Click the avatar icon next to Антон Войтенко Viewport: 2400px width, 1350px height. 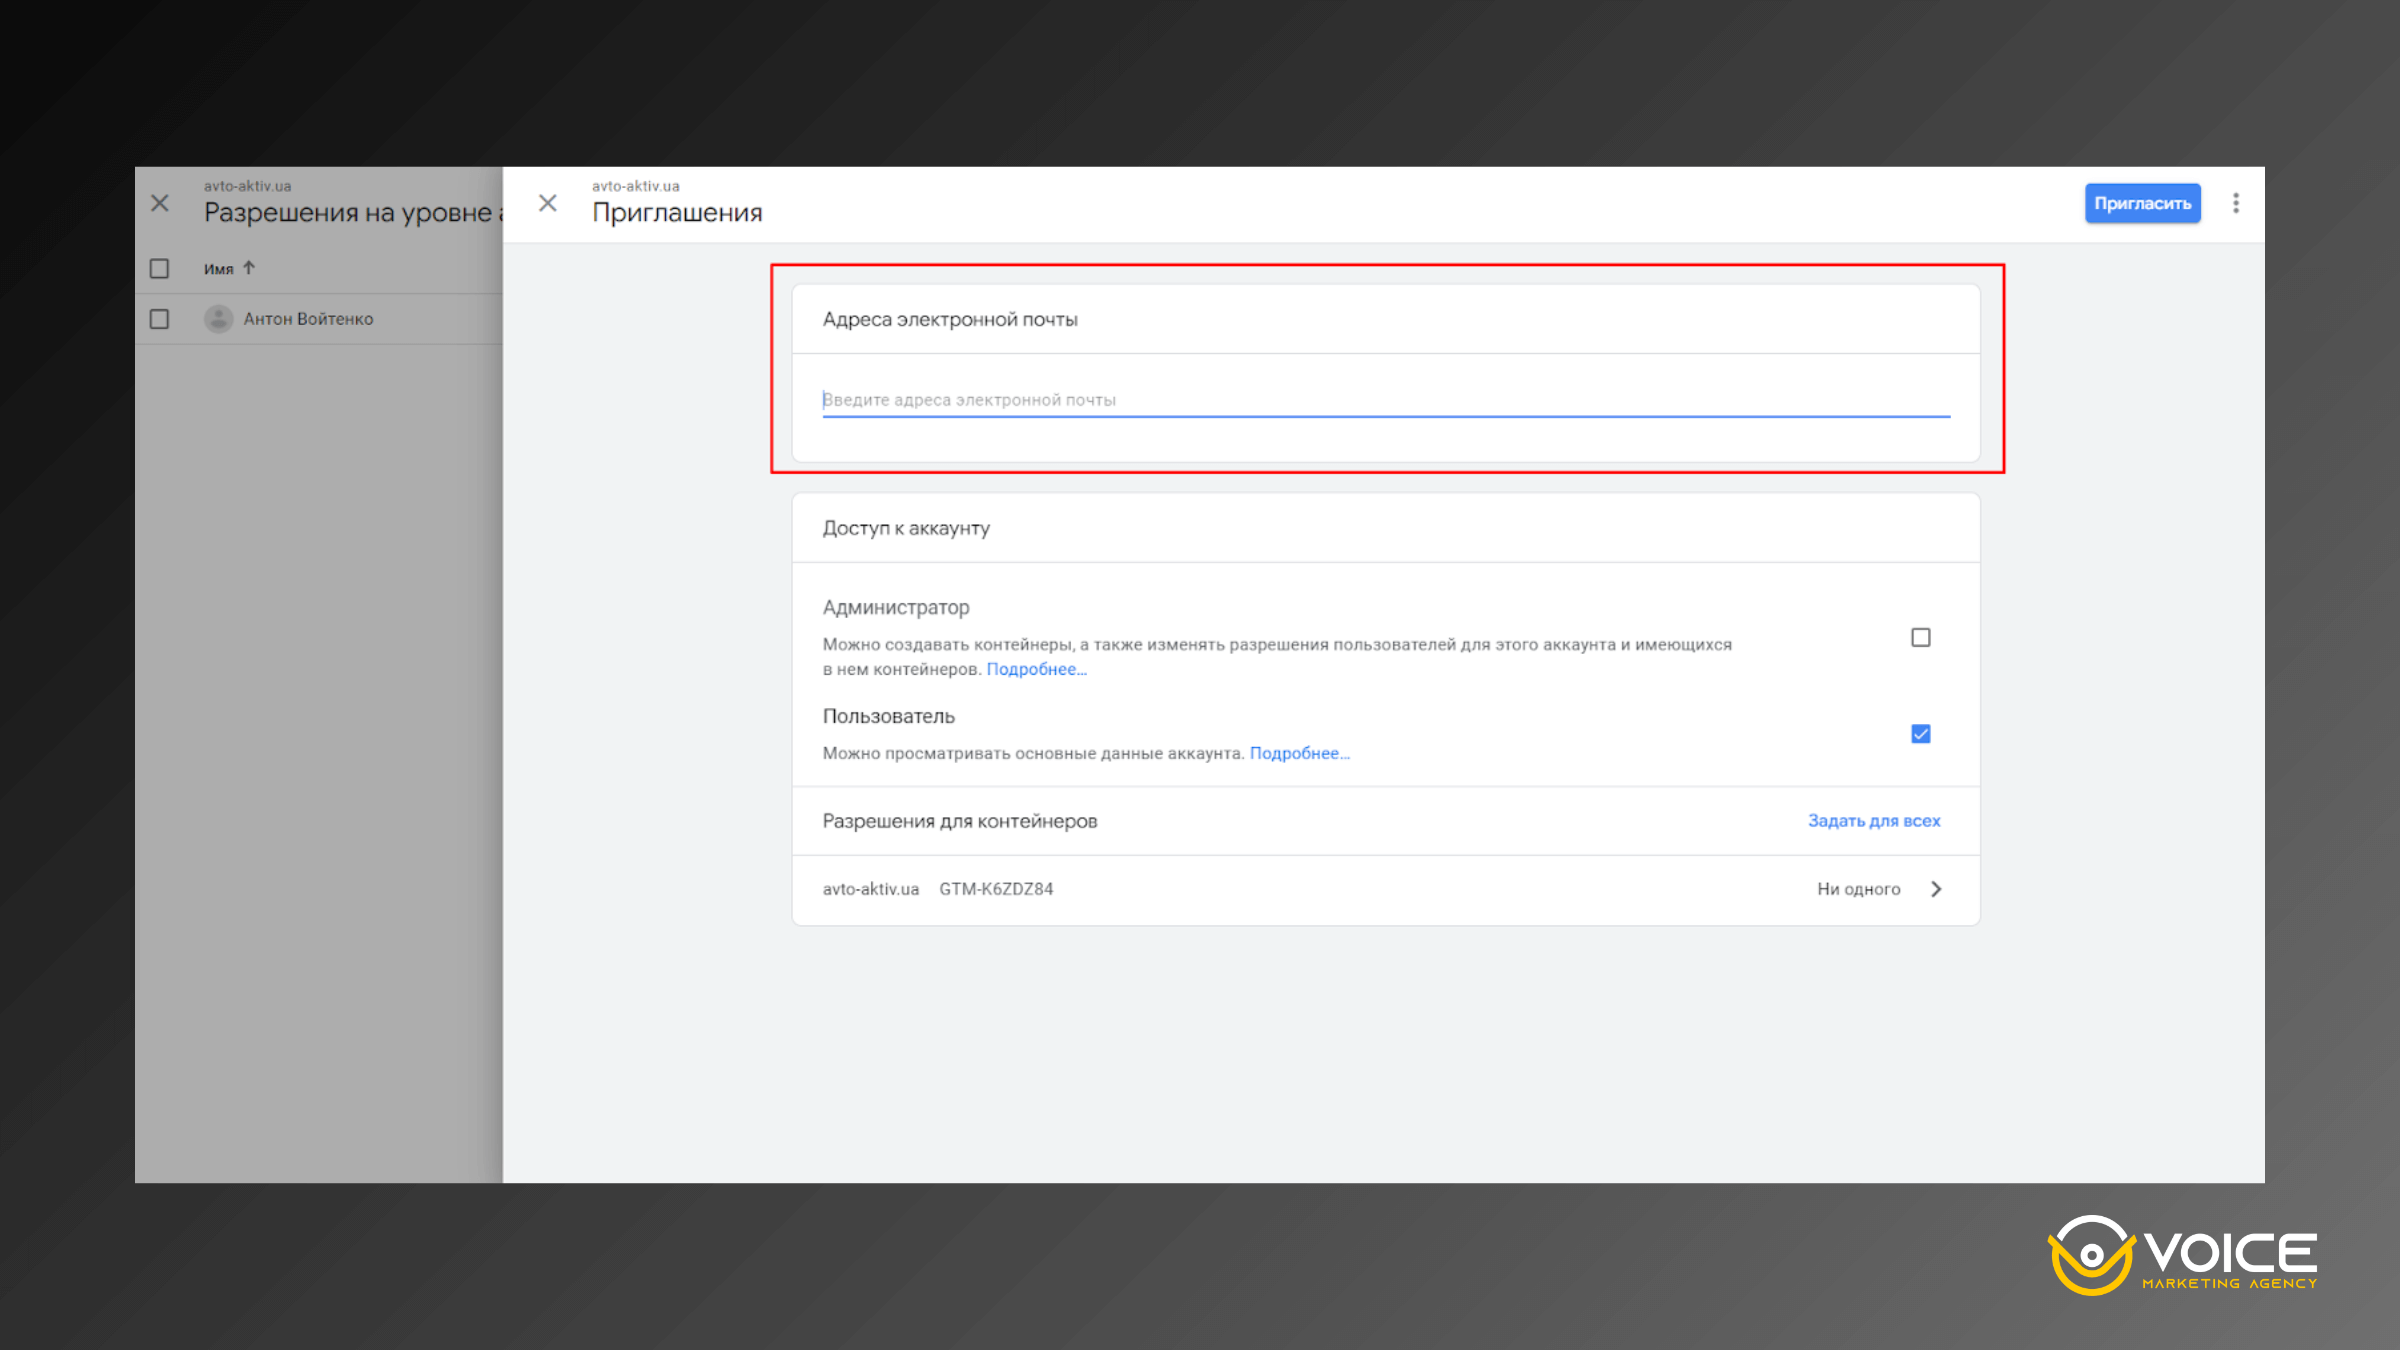[x=219, y=318]
